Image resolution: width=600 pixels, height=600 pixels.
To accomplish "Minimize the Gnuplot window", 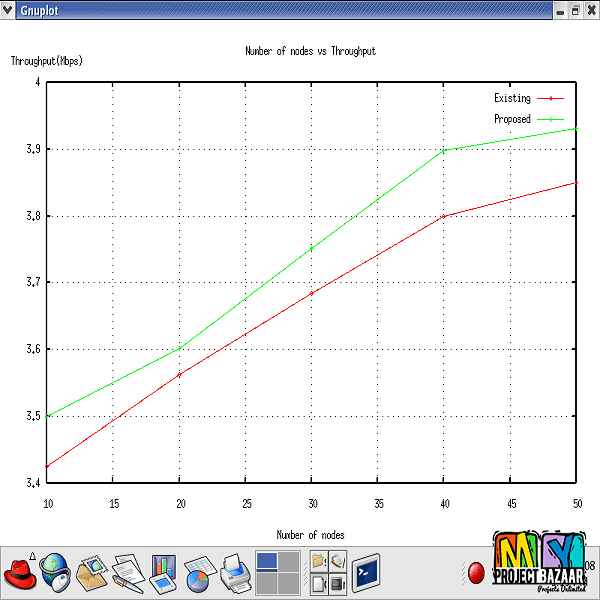I will pyautogui.click(x=559, y=9).
